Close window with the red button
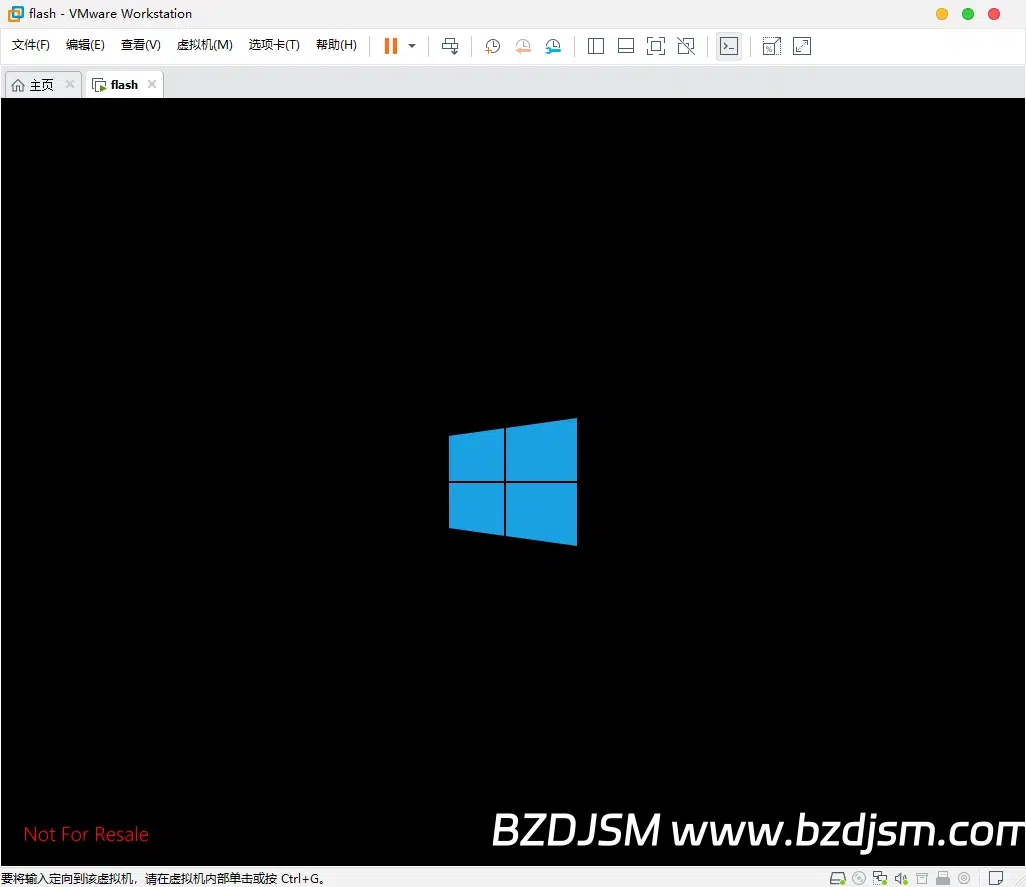 (994, 14)
